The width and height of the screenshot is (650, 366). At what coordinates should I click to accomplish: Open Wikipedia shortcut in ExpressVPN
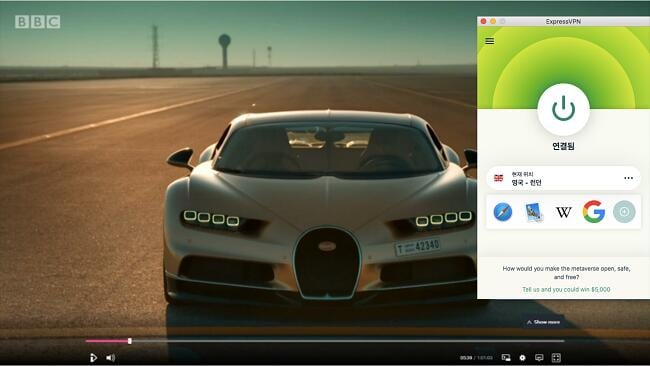click(x=564, y=212)
